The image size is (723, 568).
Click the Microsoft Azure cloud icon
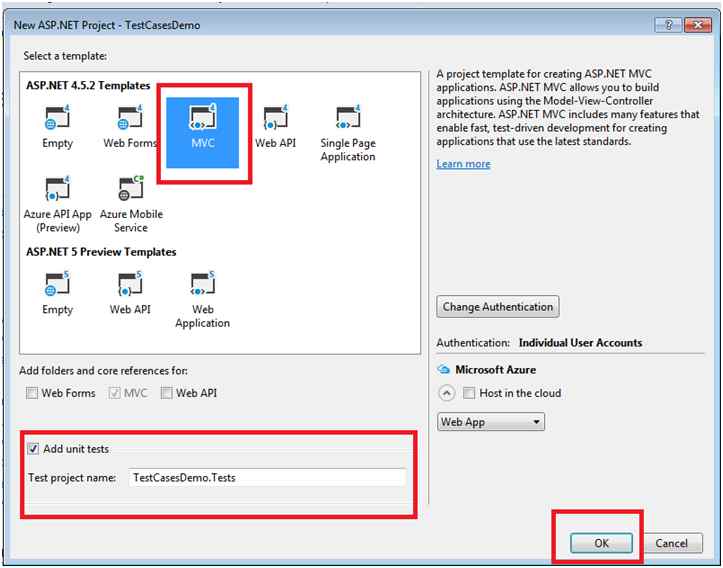click(x=444, y=369)
